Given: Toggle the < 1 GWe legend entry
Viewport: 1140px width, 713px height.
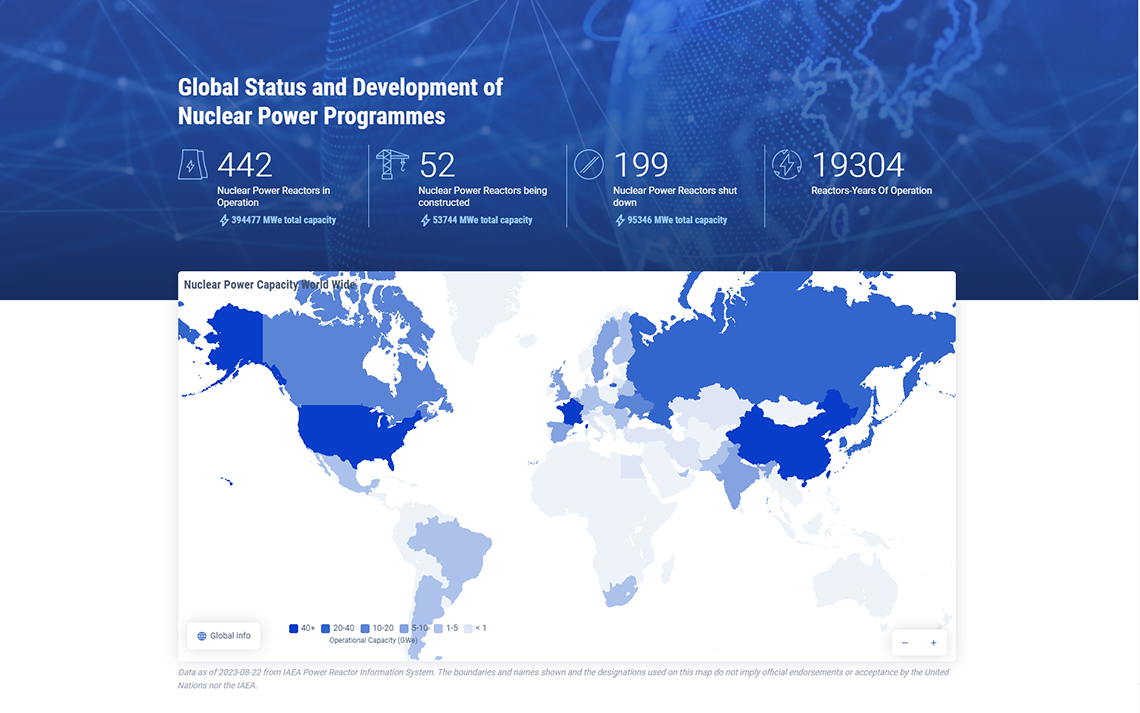Looking at the screenshot, I should click(475, 629).
